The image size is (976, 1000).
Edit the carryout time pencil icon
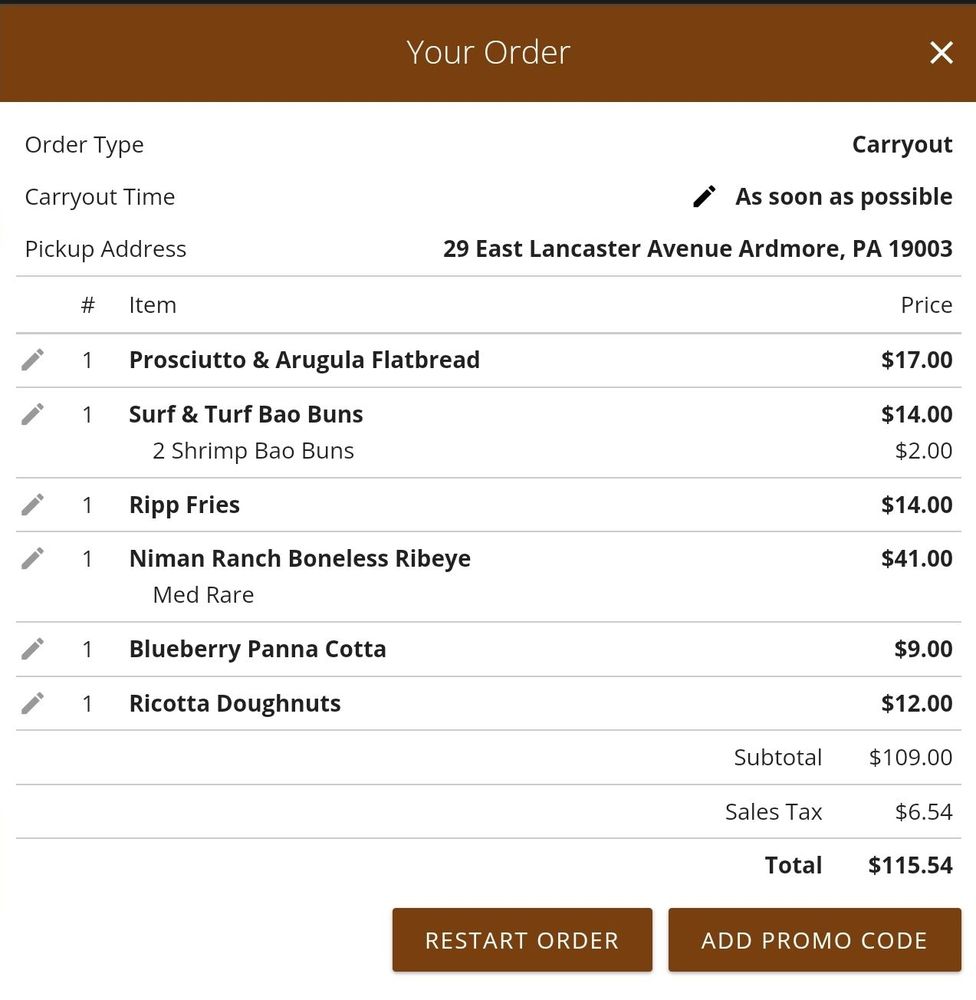(x=705, y=197)
